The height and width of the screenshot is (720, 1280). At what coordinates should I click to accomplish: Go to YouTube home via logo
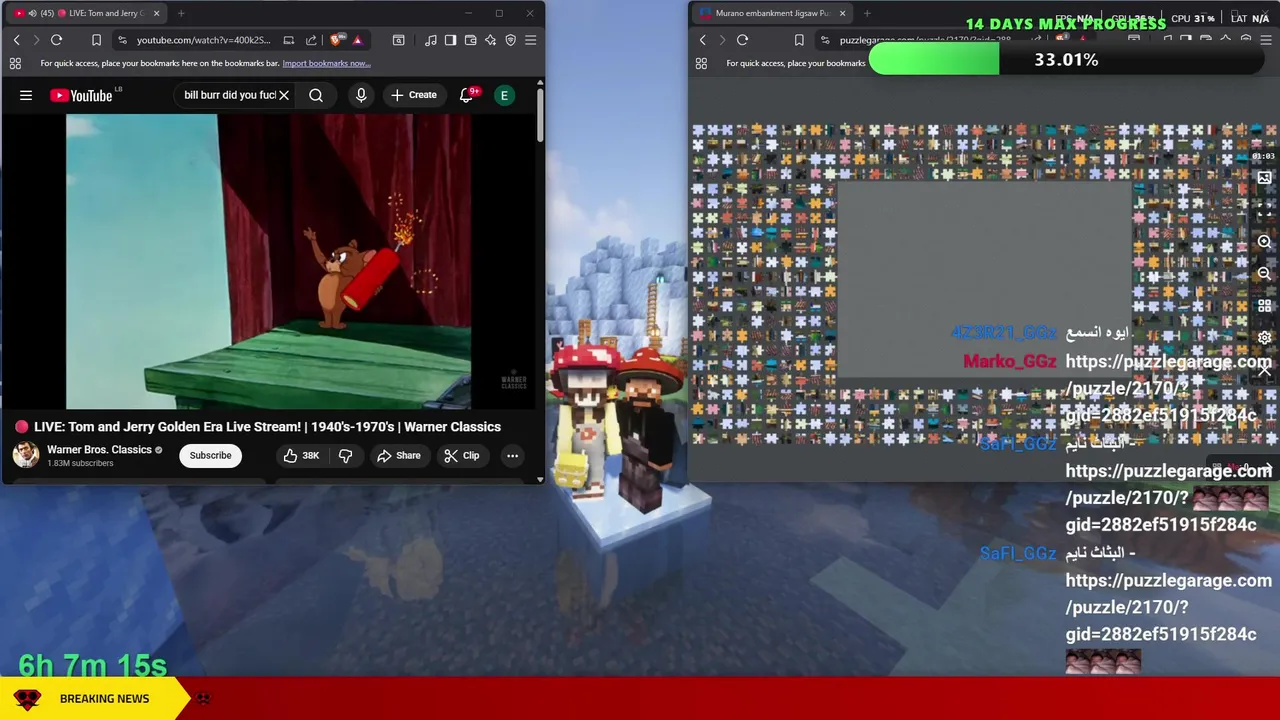point(82,95)
